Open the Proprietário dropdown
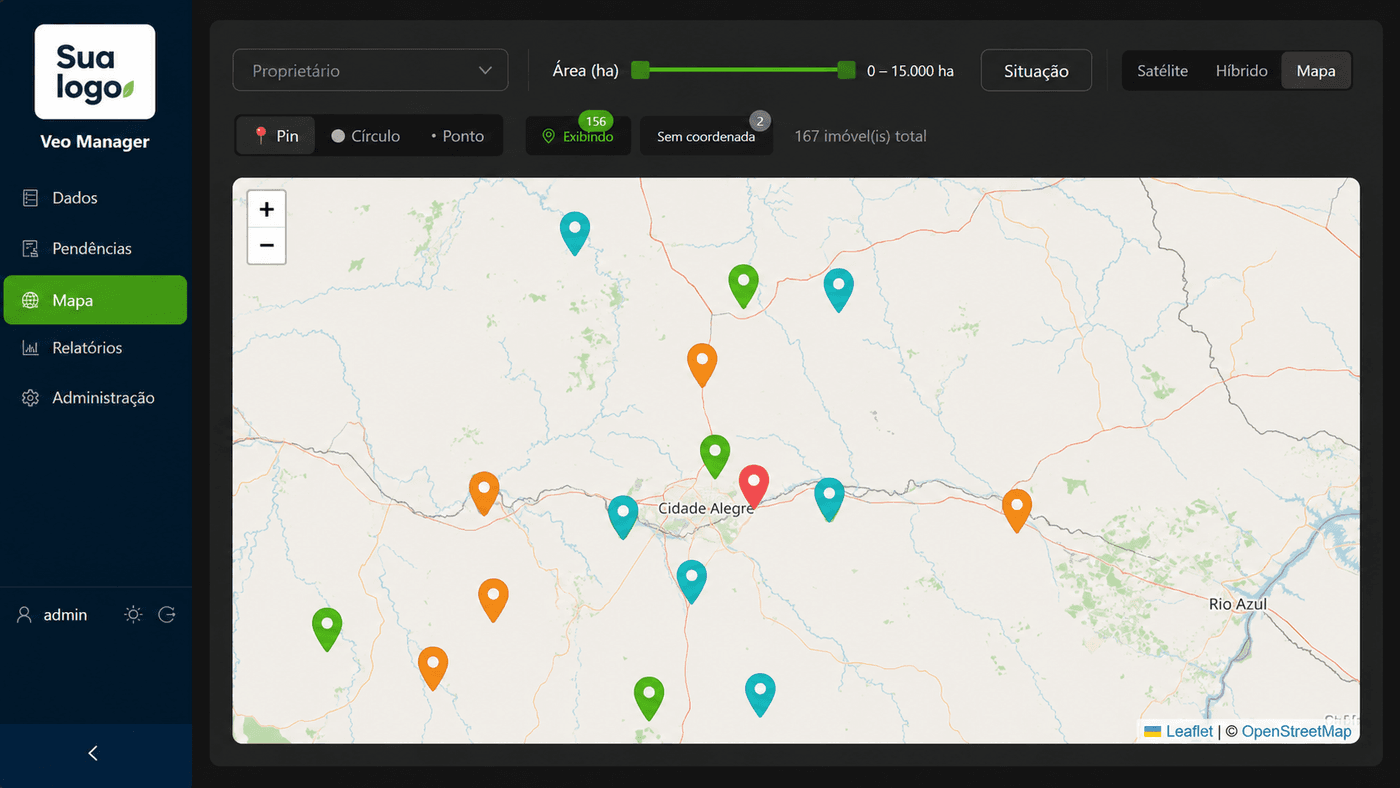The image size is (1400, 788). point(370,71)
